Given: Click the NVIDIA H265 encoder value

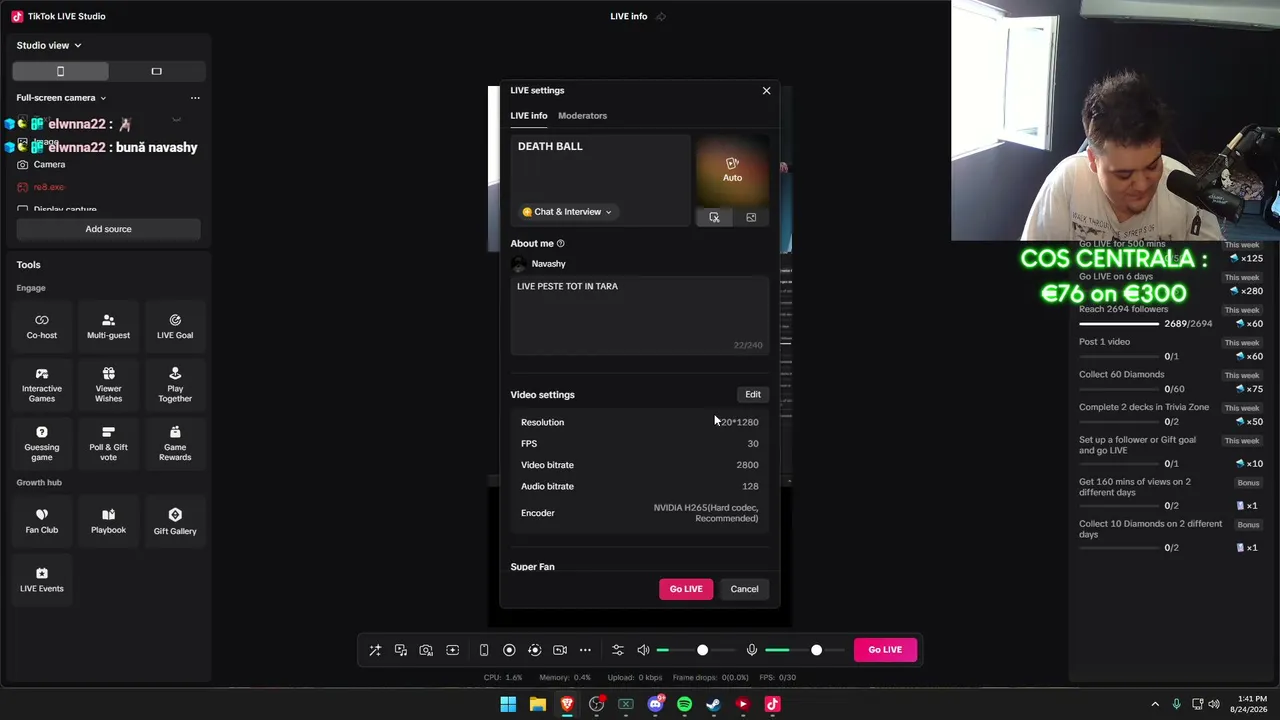Looking at the screenshot, I should (706, 513).
